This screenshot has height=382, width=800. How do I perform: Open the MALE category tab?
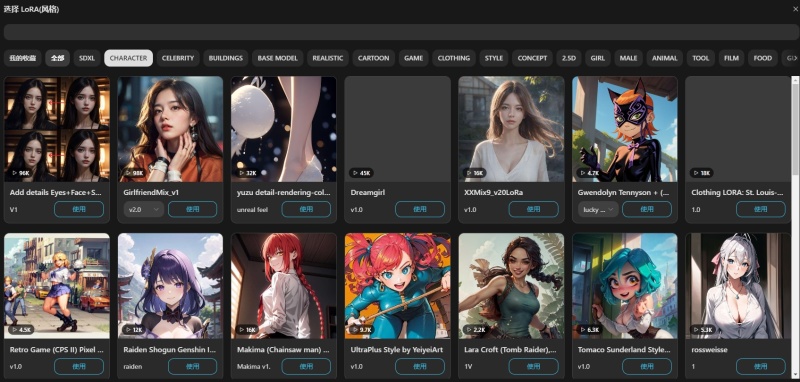(x=628, y=58)
